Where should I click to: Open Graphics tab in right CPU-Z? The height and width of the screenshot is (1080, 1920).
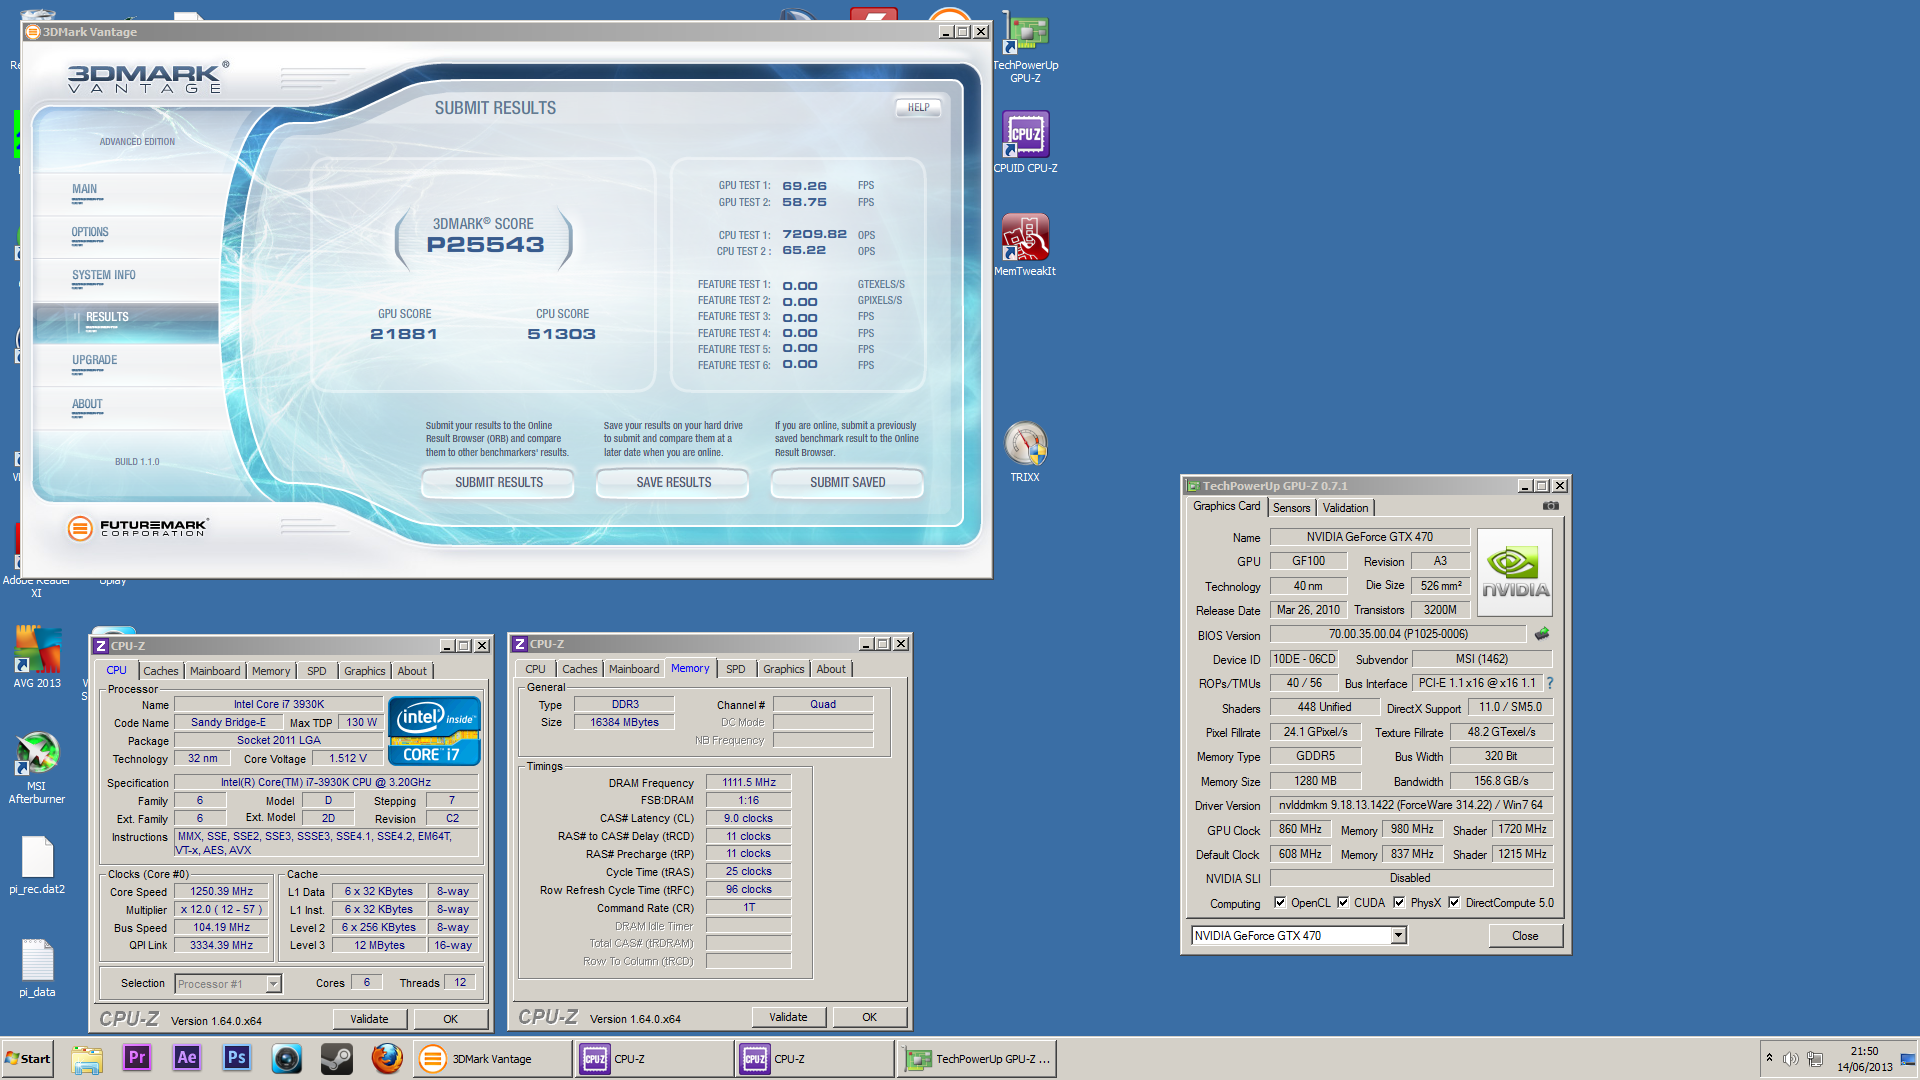pos(783,669)
